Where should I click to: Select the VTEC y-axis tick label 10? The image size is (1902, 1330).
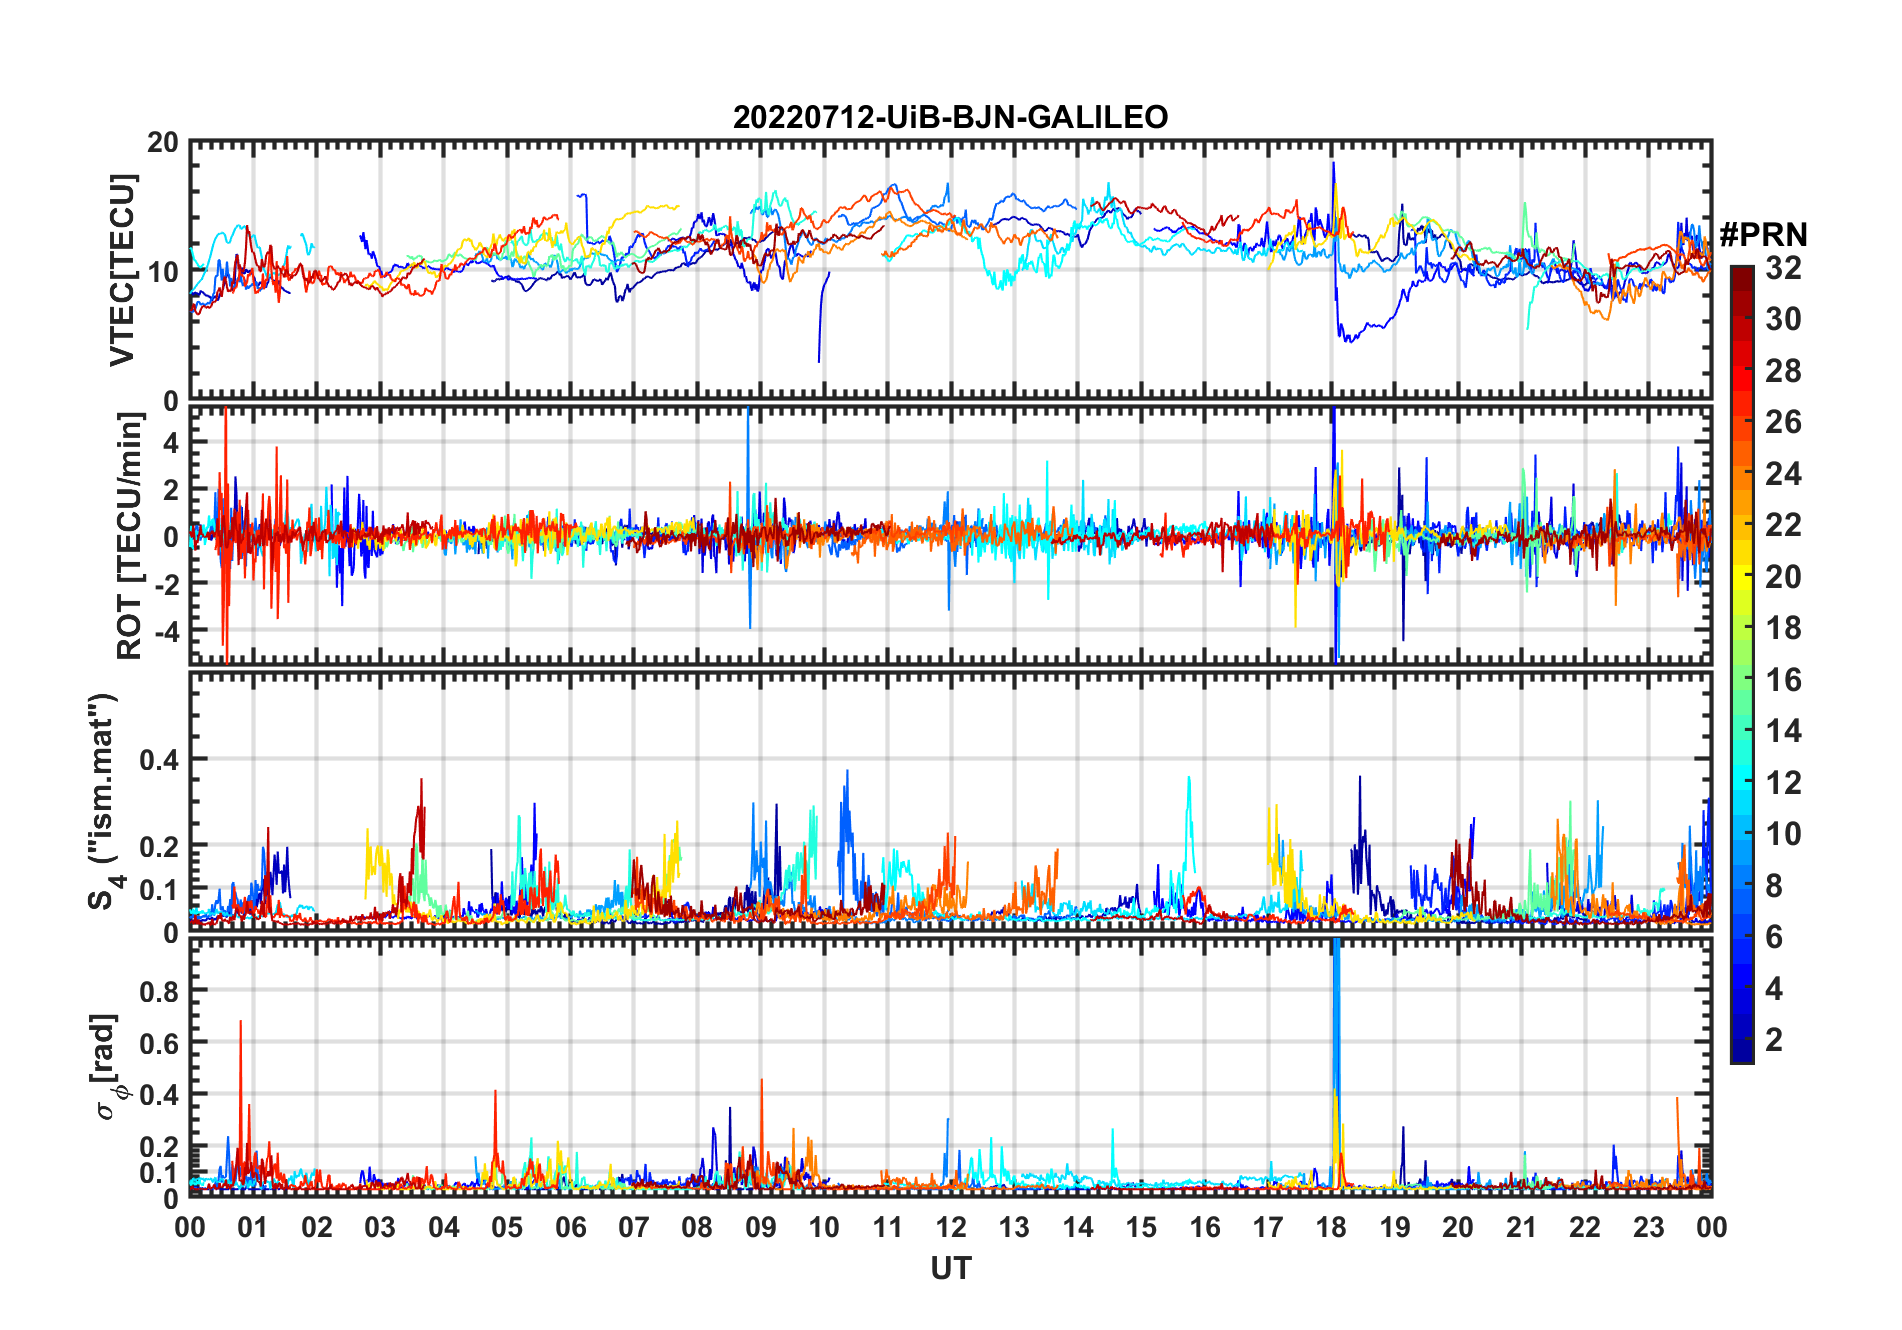click(x=163, y=271)
